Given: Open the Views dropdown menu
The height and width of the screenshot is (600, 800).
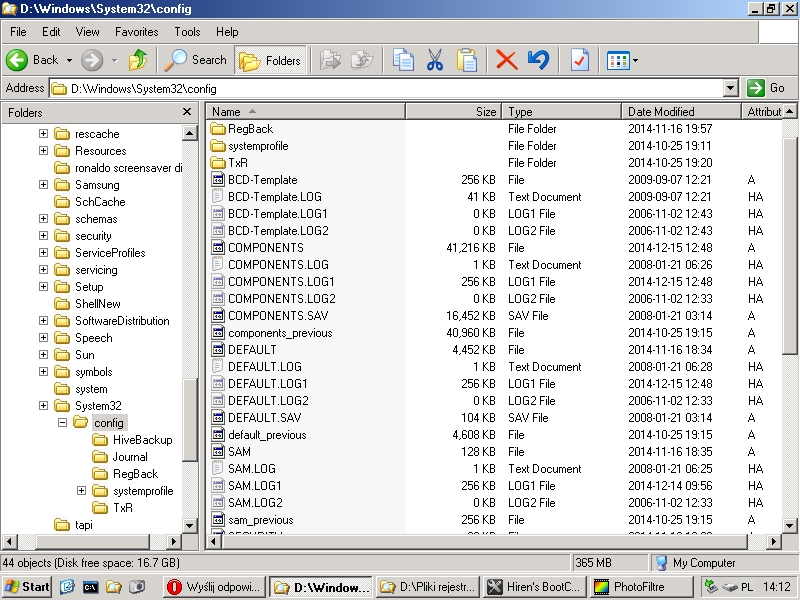Looking at the screenshot, I should tap(622, 60).
